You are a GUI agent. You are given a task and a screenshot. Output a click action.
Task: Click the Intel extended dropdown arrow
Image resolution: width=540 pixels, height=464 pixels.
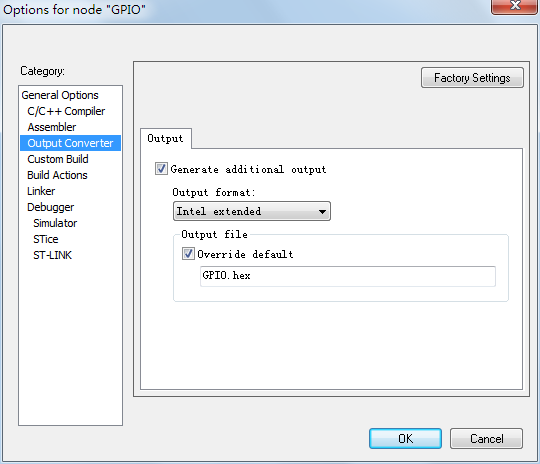tap(322, 212)
